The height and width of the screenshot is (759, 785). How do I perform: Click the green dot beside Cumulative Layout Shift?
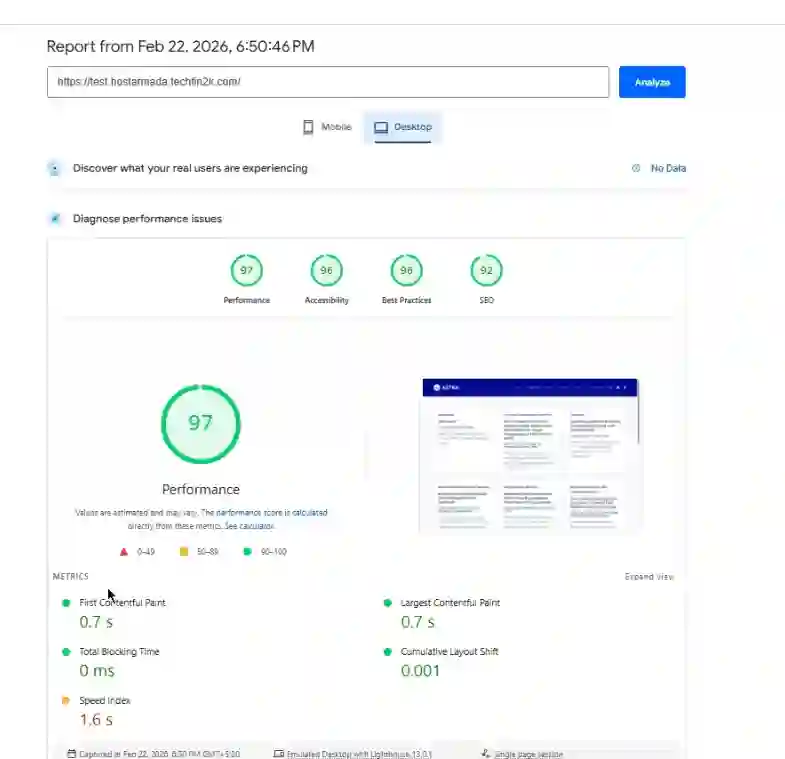pos(387,652)
